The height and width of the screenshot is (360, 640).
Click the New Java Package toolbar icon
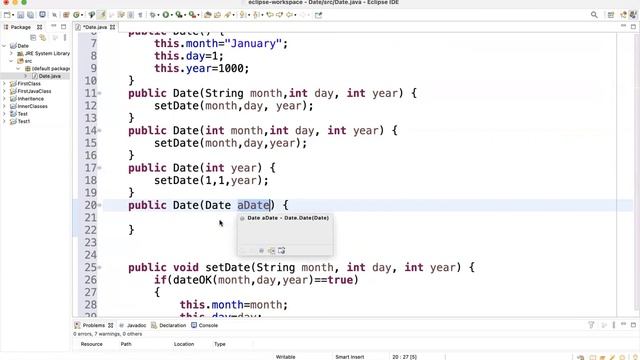(66, 15)
